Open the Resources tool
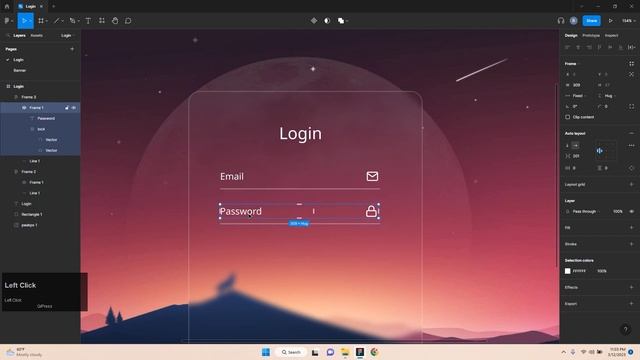Image resolution: width=640 pixels, height=360 pixels. 102,20
